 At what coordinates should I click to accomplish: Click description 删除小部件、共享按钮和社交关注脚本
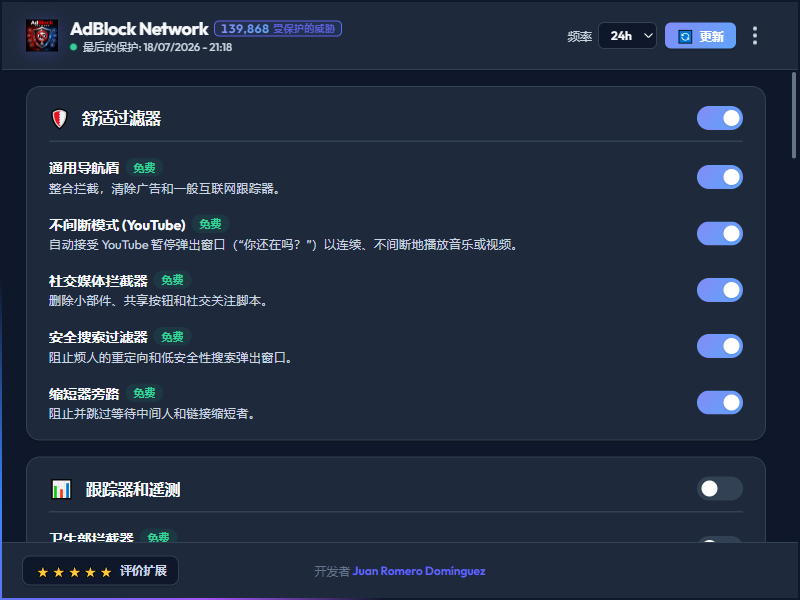[x=158, y=301]
